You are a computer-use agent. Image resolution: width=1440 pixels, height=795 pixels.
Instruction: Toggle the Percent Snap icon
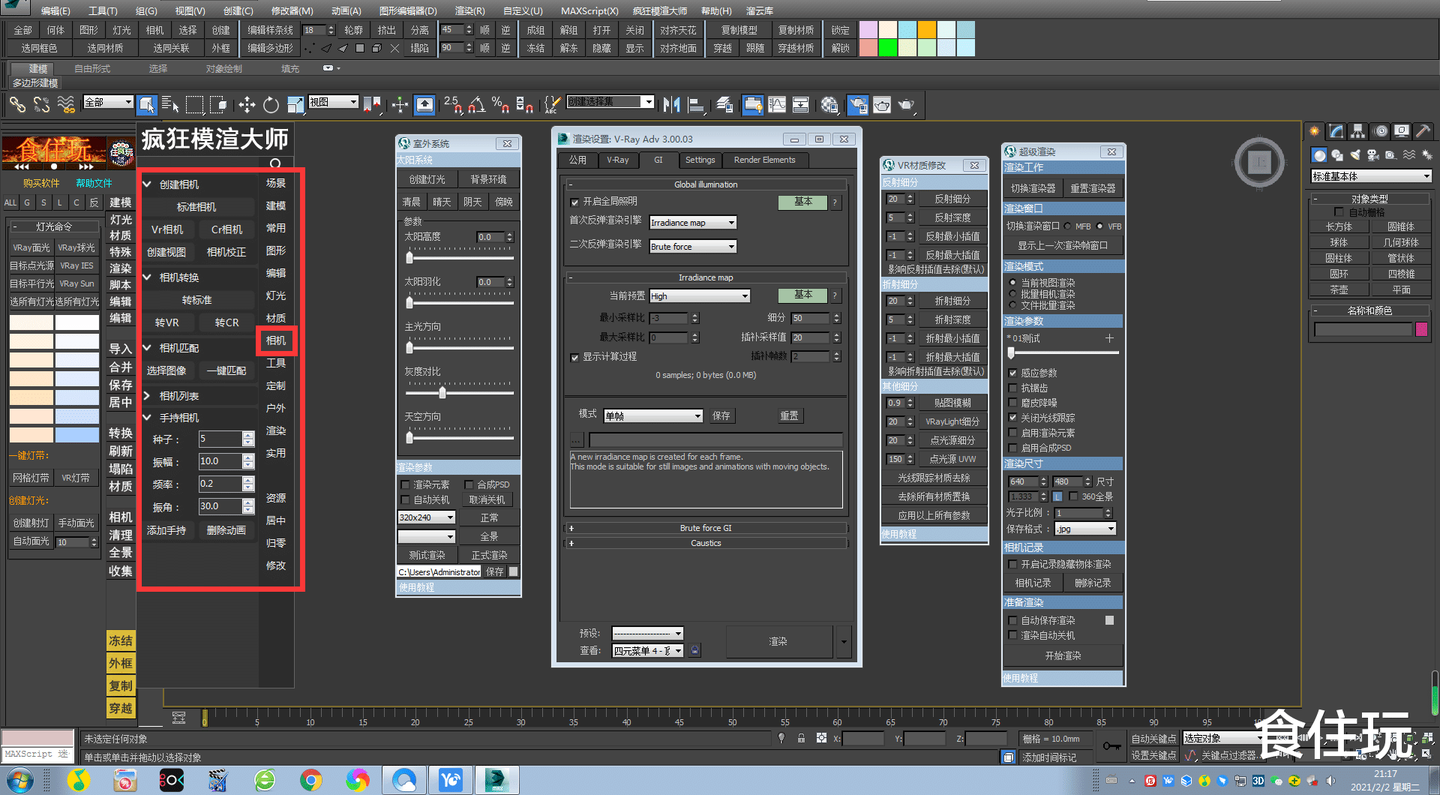pyautogui.click(x=499, y=103)
